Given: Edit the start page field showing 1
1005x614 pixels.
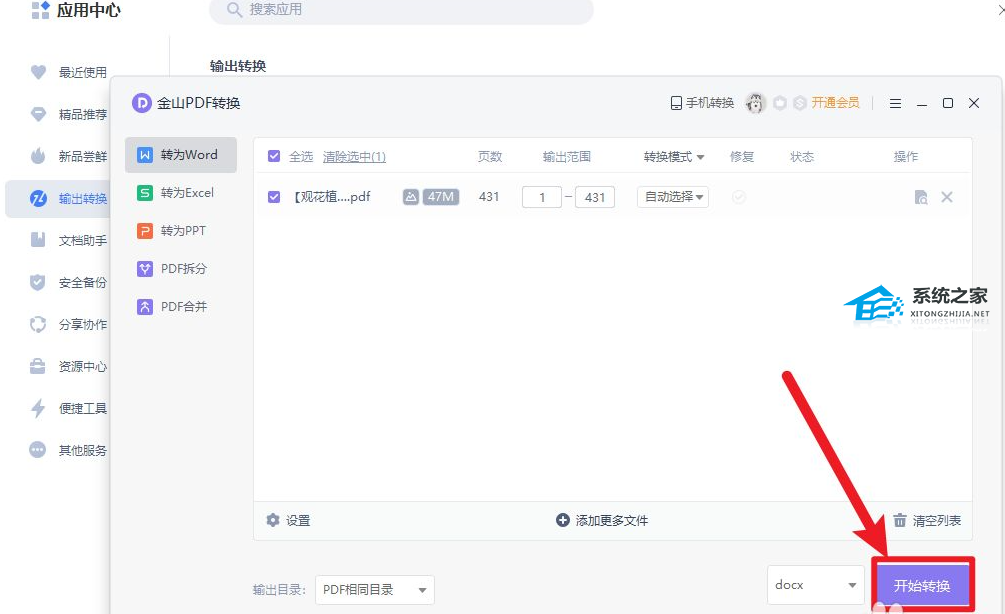Looking at the screenshot, I should 542,197.
